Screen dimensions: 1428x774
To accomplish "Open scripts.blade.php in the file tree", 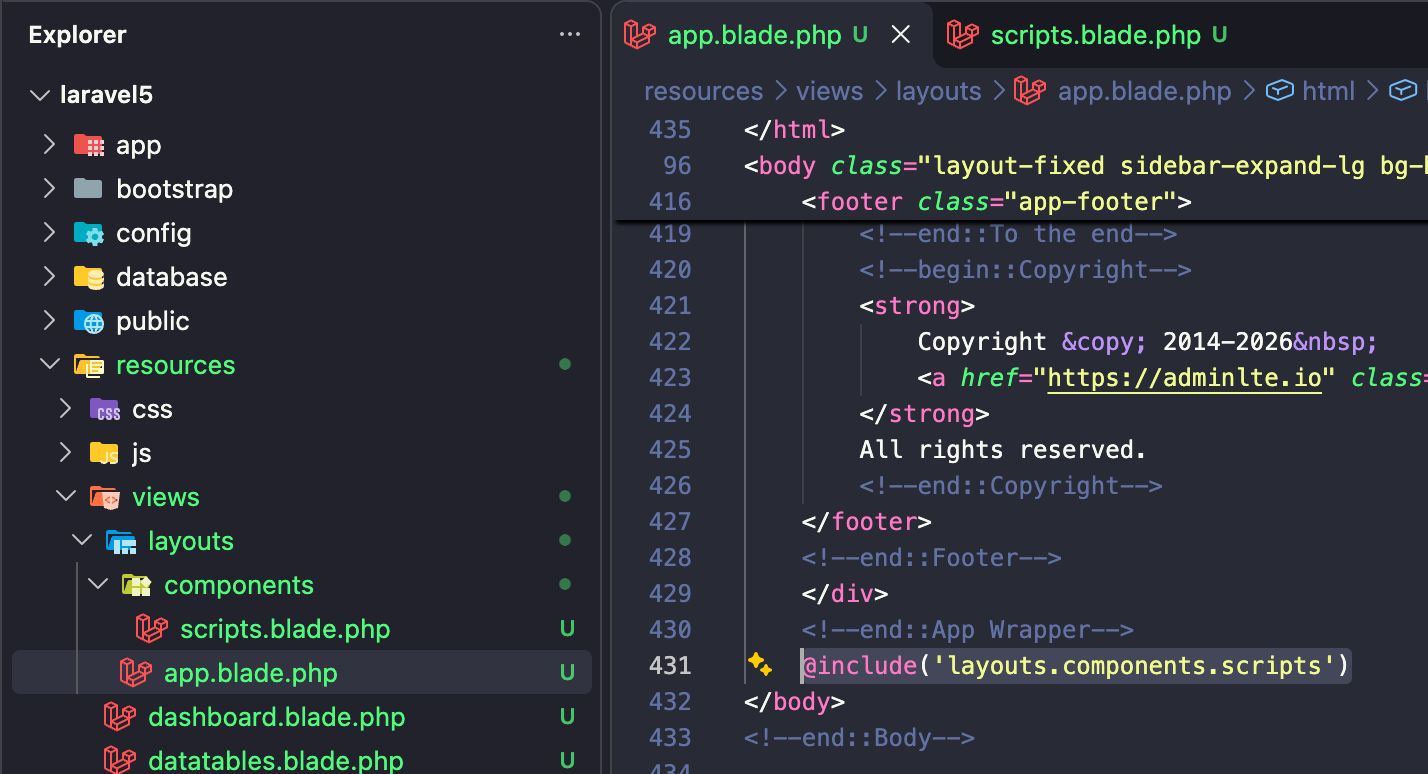I will (x=302, y=629).
